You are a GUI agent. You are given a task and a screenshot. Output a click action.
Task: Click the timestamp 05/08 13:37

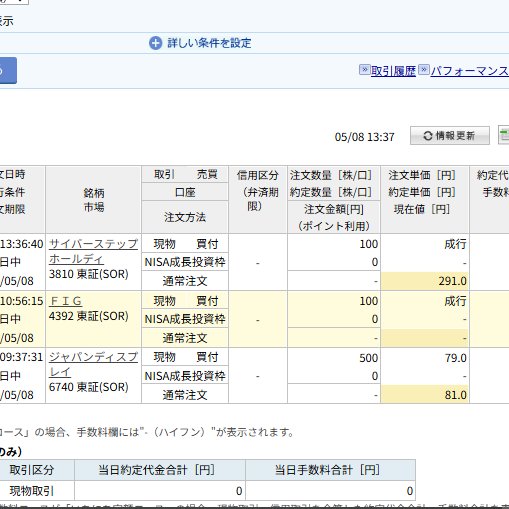point(364,137)
